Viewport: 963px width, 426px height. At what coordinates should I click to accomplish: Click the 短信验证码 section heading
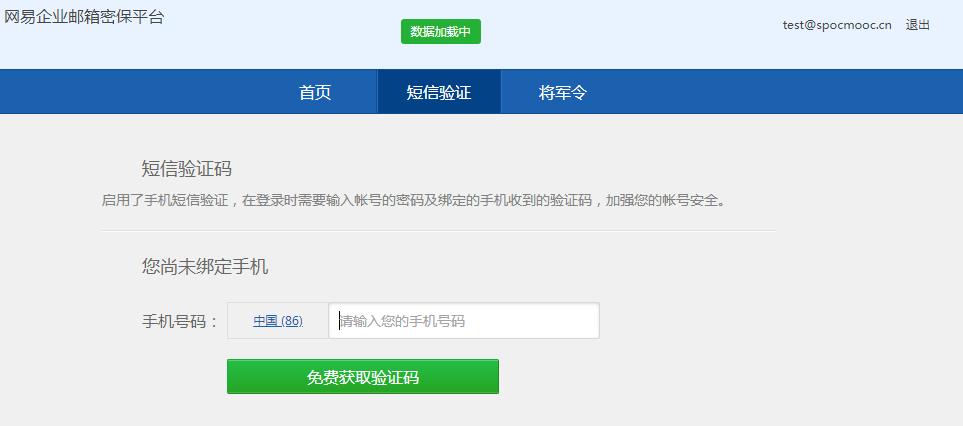tap(186, 168)
